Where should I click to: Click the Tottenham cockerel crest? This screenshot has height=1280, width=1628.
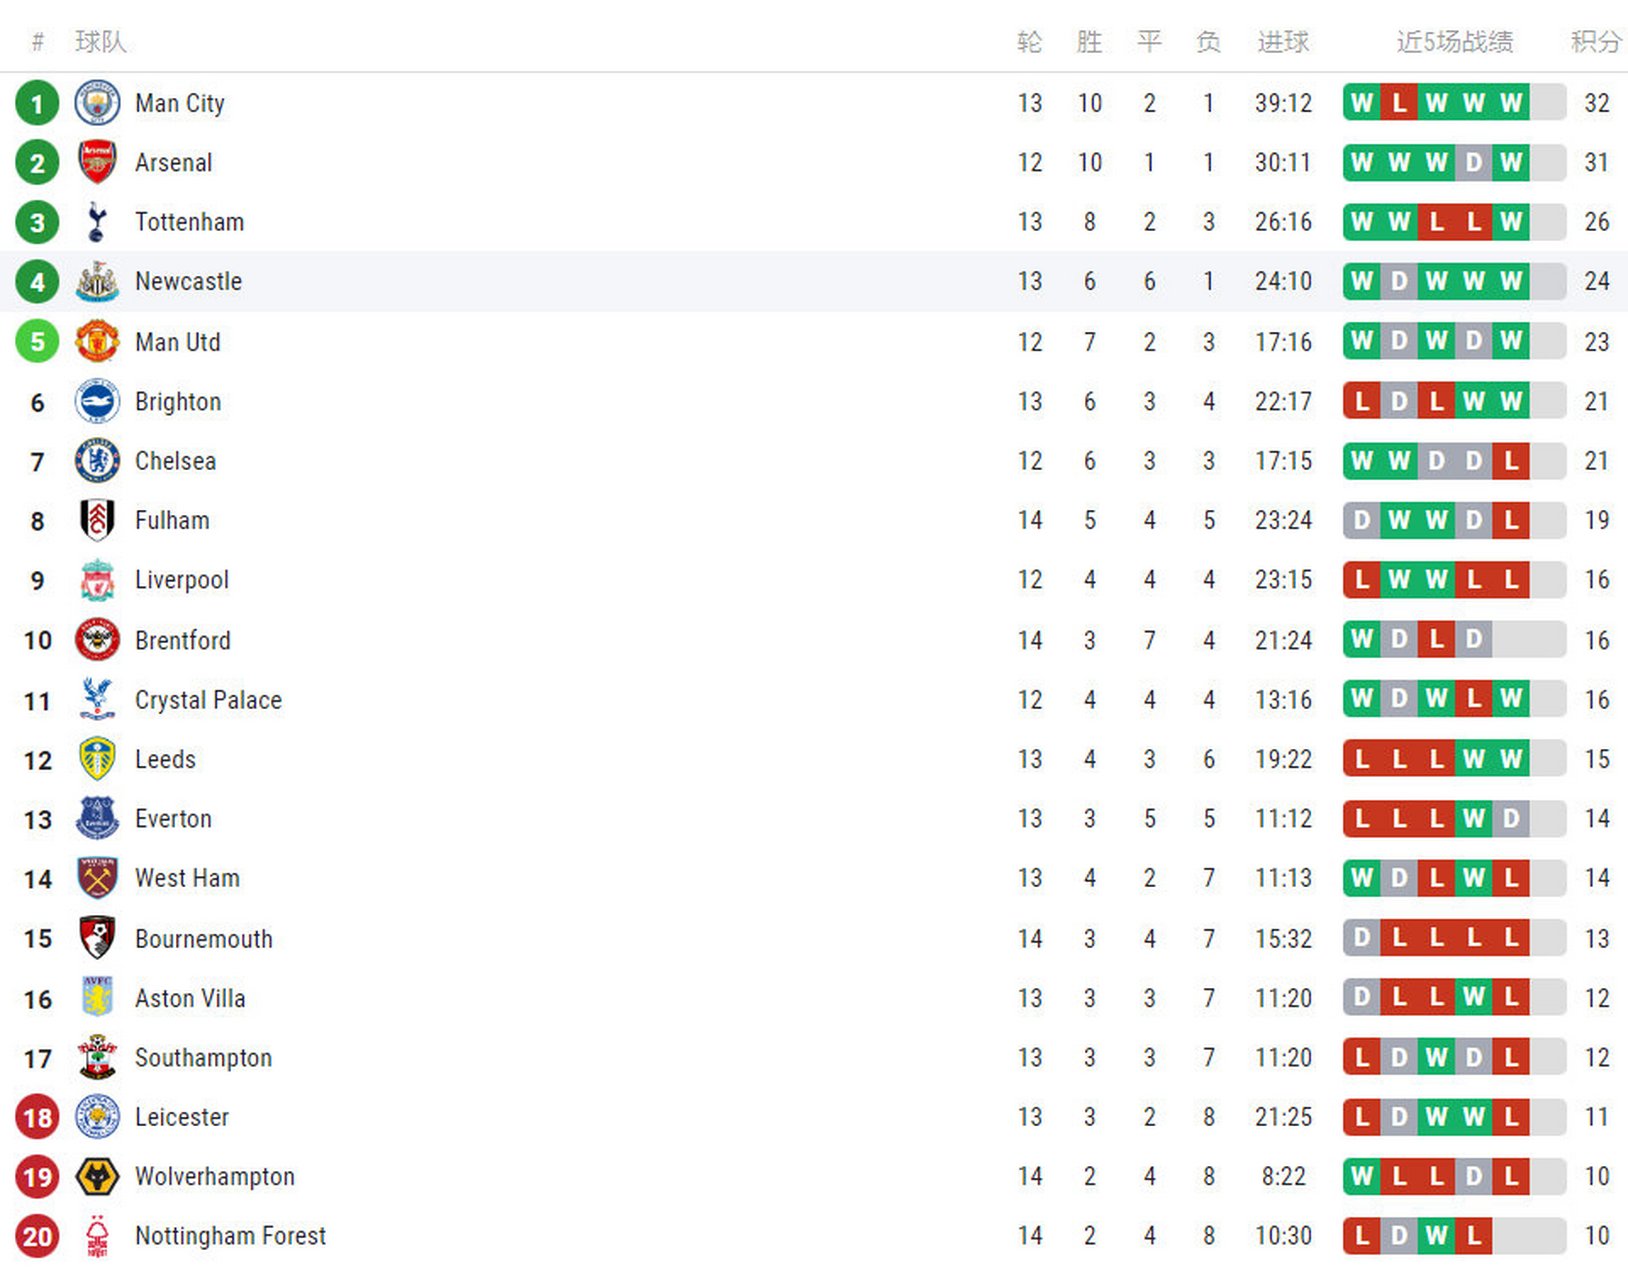[97, 222]
